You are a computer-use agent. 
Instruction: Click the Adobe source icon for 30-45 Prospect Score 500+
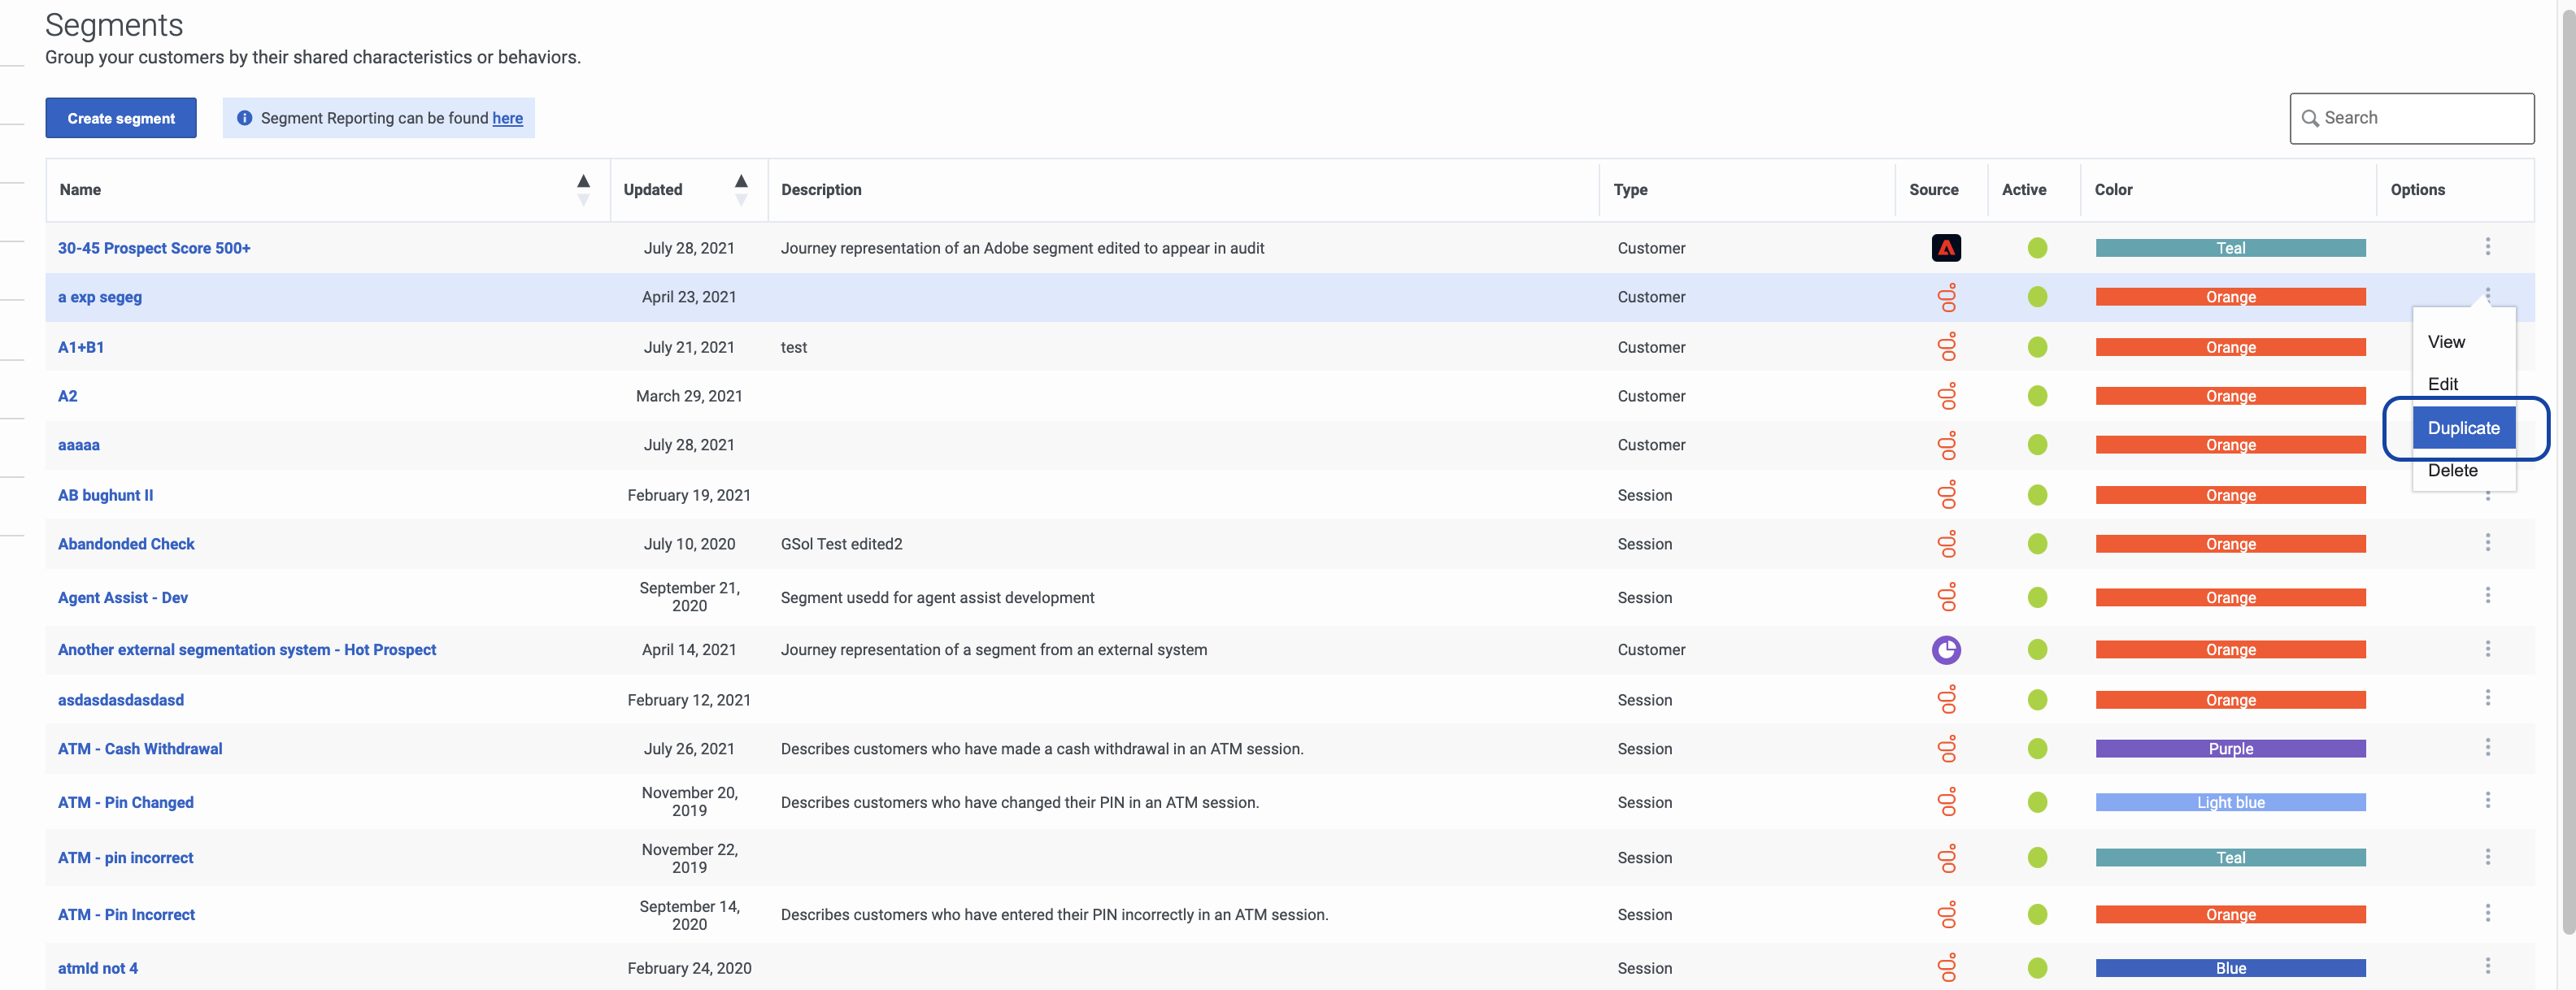(1946, 248)
